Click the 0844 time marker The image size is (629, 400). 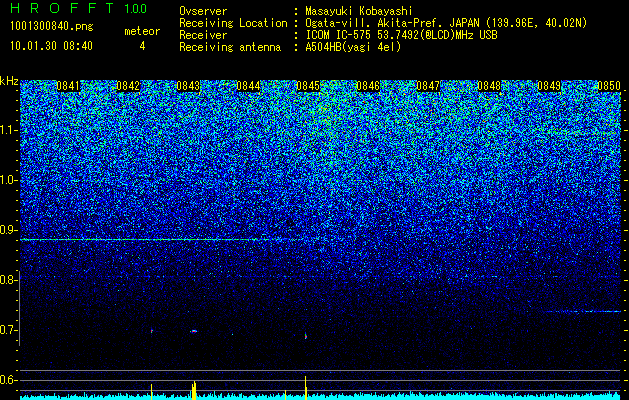pos(248,86)
